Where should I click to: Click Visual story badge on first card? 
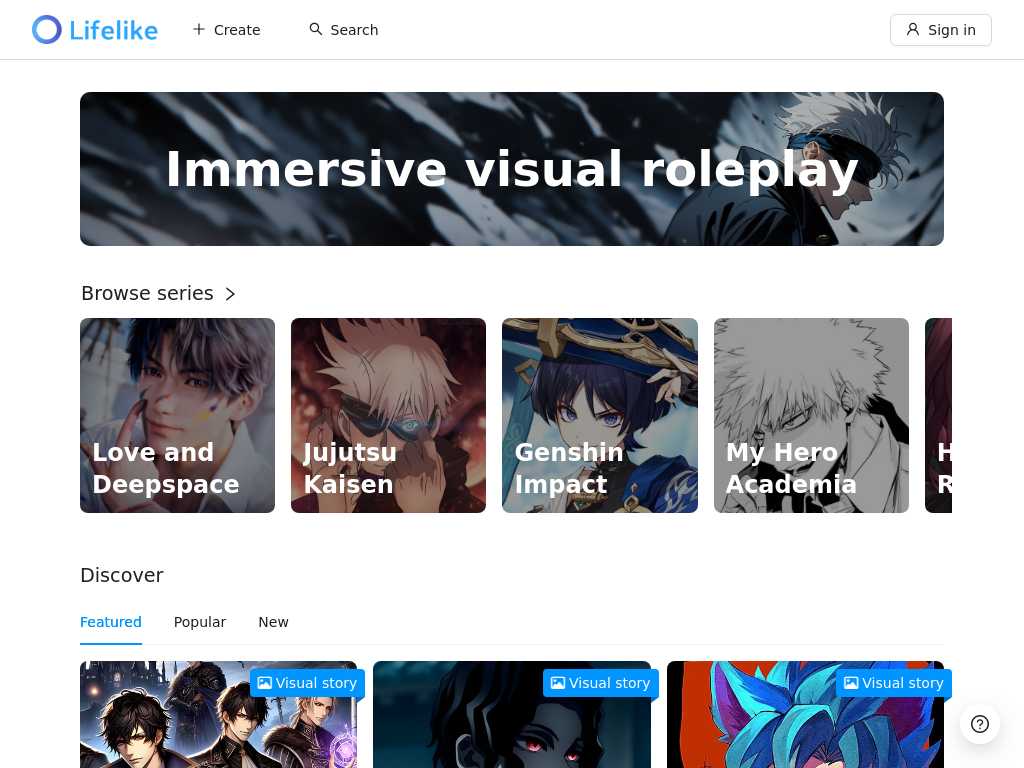(308, 683)
